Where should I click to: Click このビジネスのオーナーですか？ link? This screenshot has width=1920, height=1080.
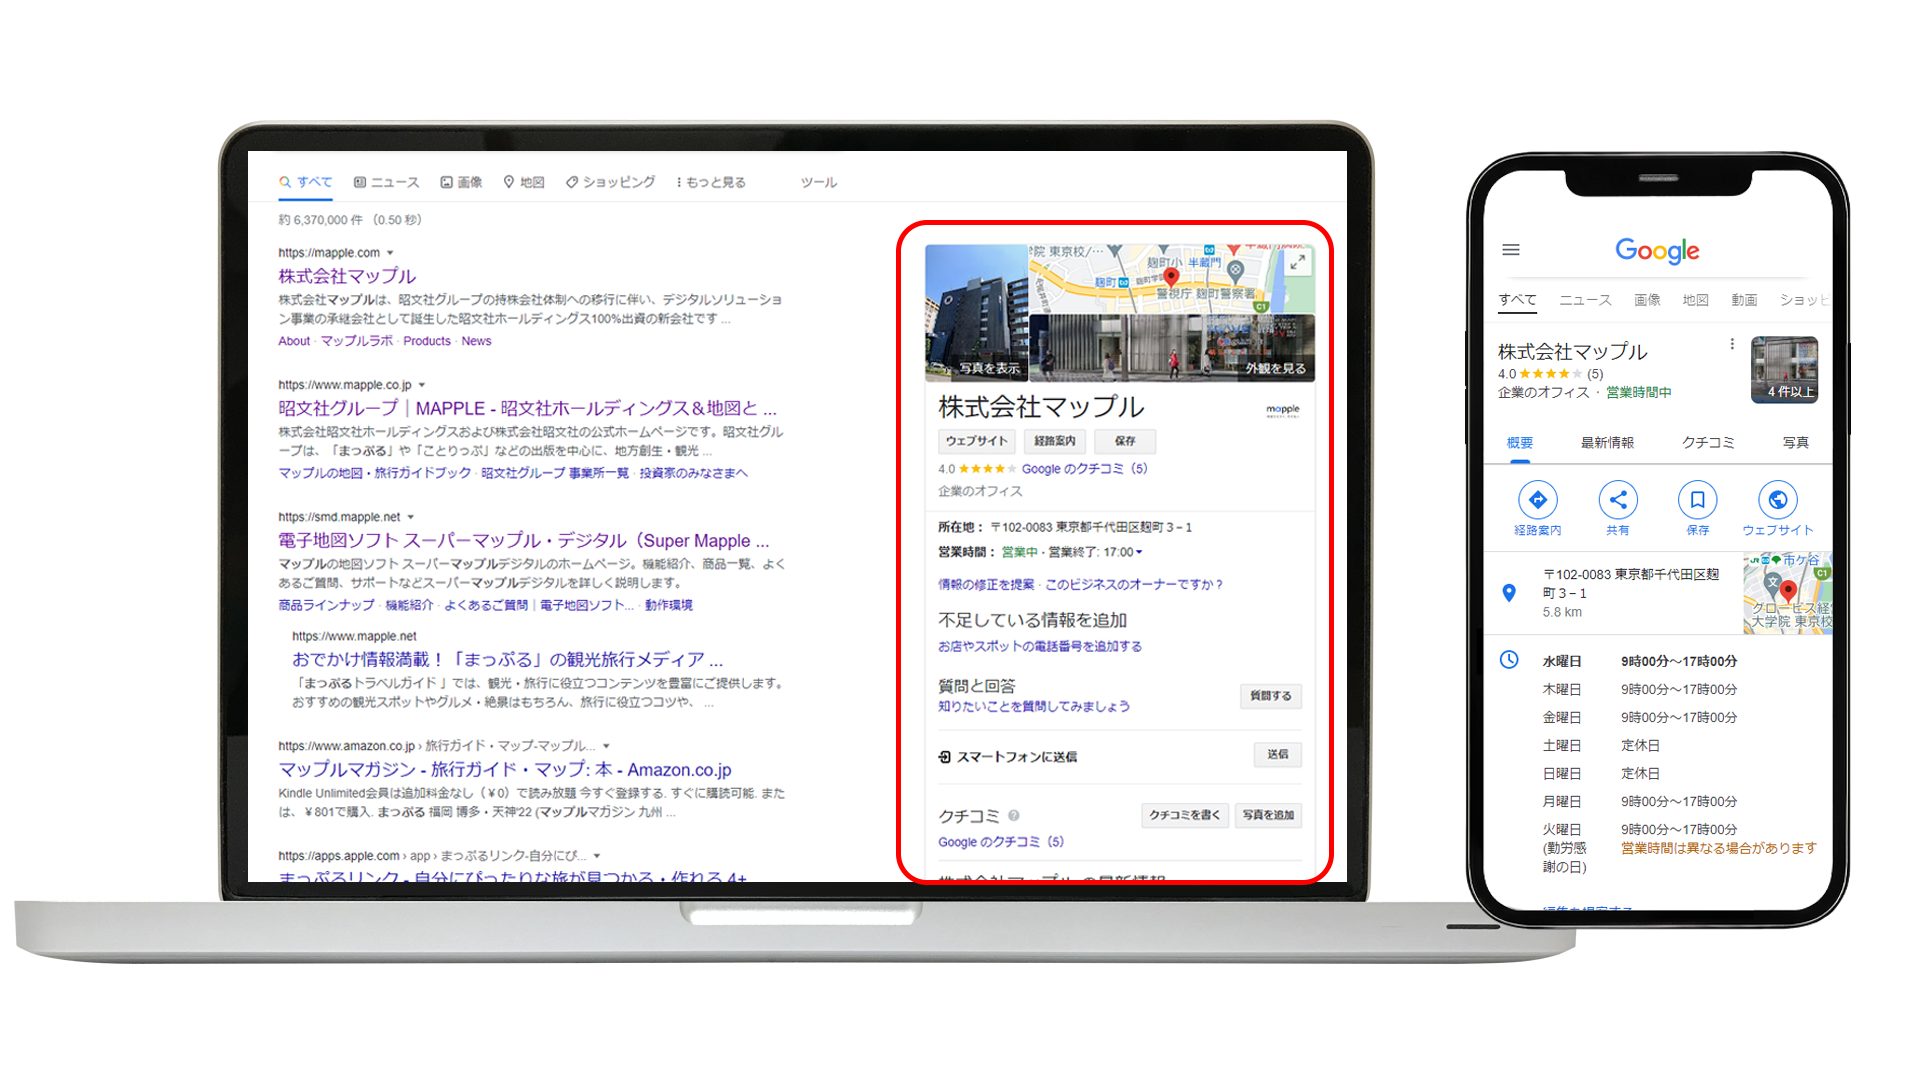(x=1134, y=584)
